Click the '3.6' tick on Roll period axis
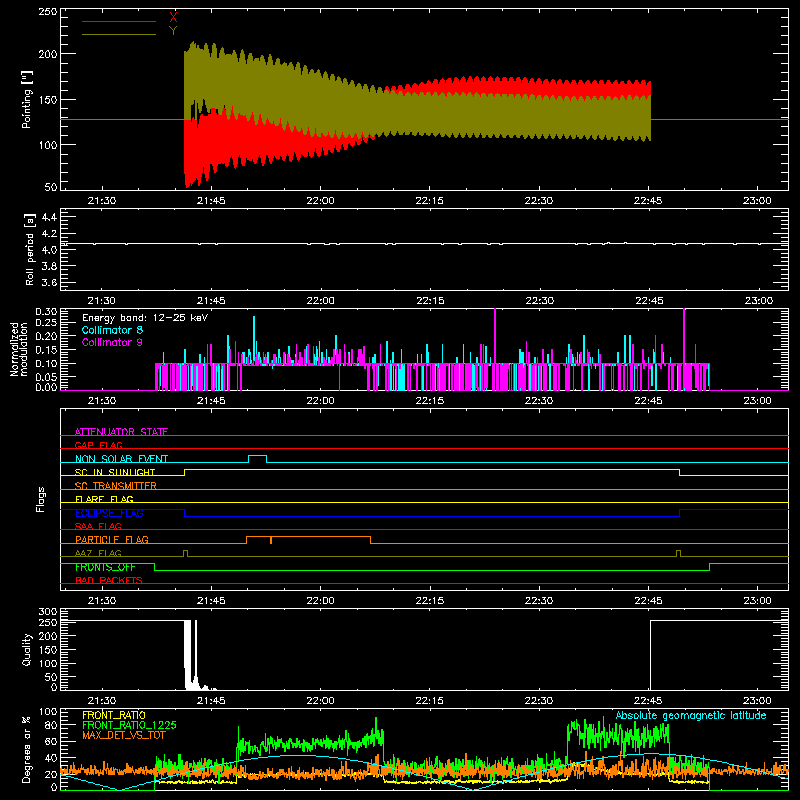This screenshot has width=800, height=800. pos(49,282)
